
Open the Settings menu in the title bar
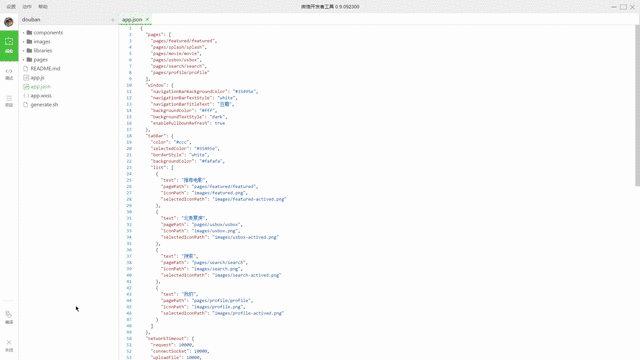coord(11,7)
